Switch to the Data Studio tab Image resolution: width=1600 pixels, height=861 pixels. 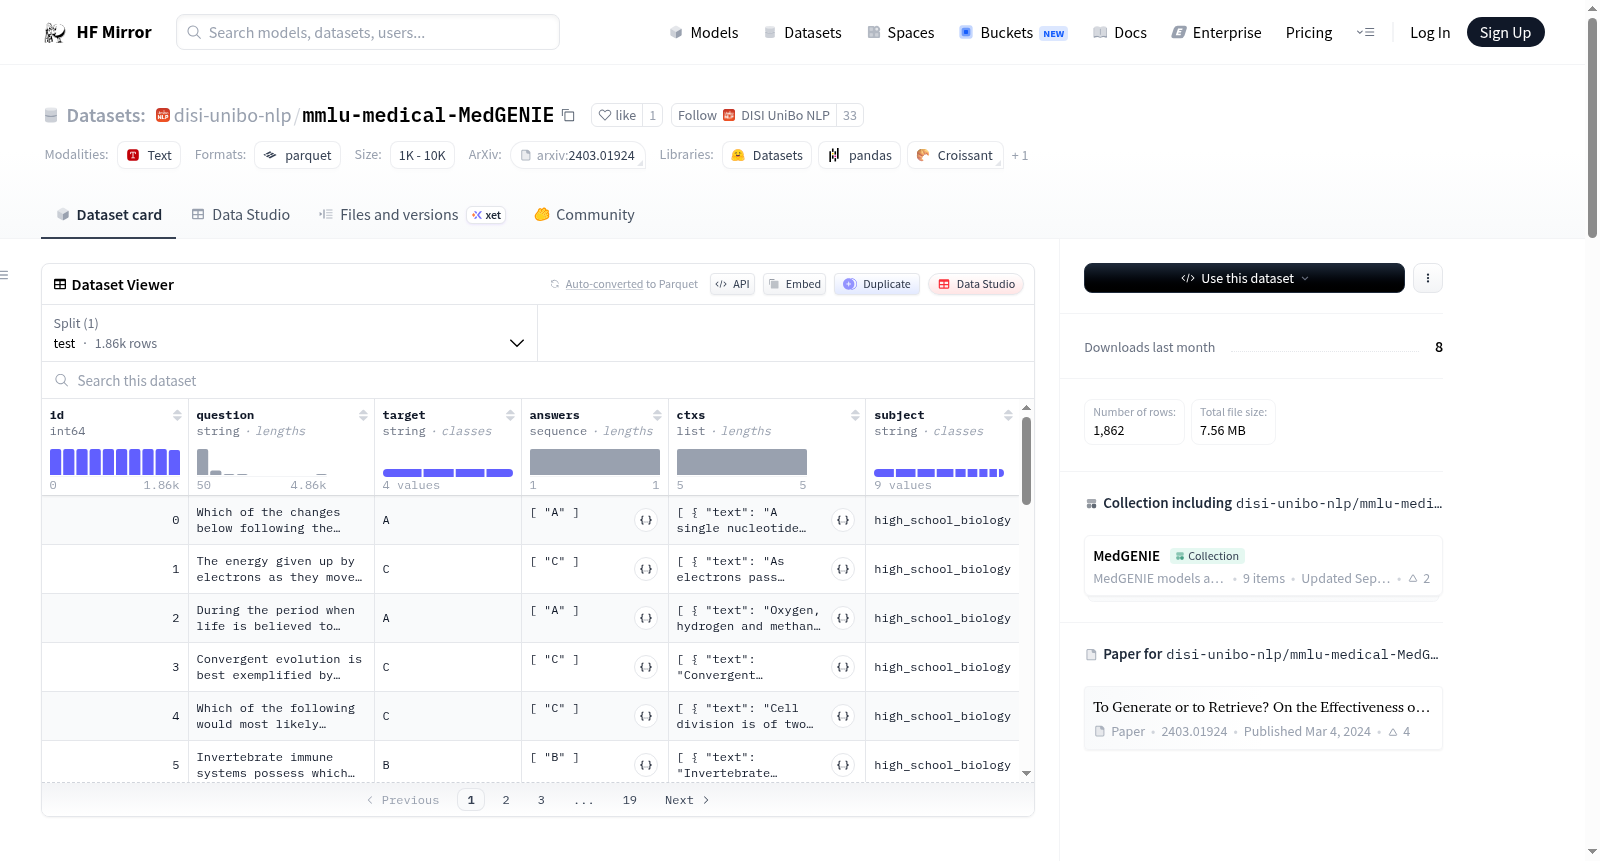pos(241,215)
